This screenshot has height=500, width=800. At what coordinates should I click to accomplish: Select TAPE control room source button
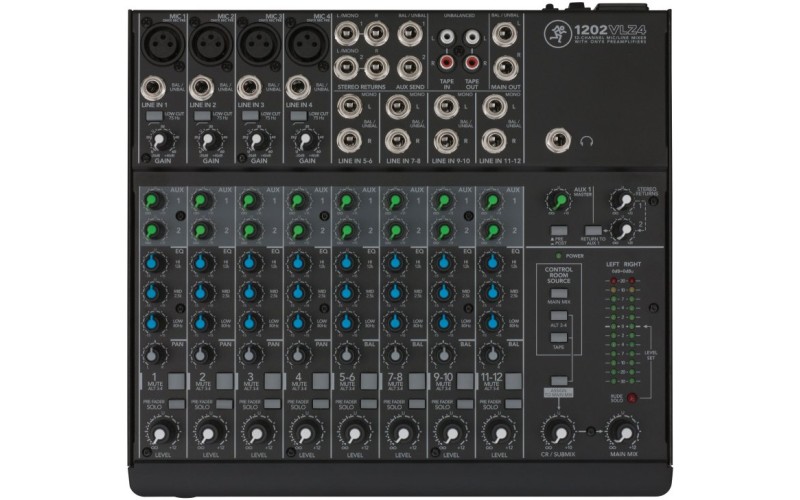click(x=559, y=338)
